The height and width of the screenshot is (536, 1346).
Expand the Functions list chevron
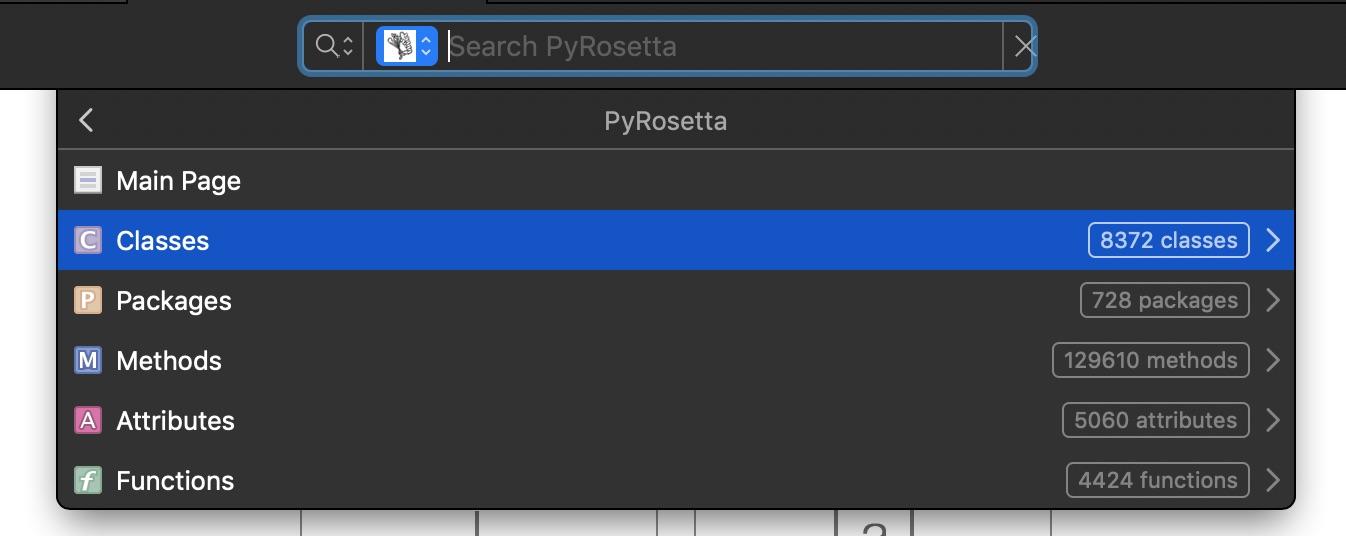click(x=1273, y=480)
